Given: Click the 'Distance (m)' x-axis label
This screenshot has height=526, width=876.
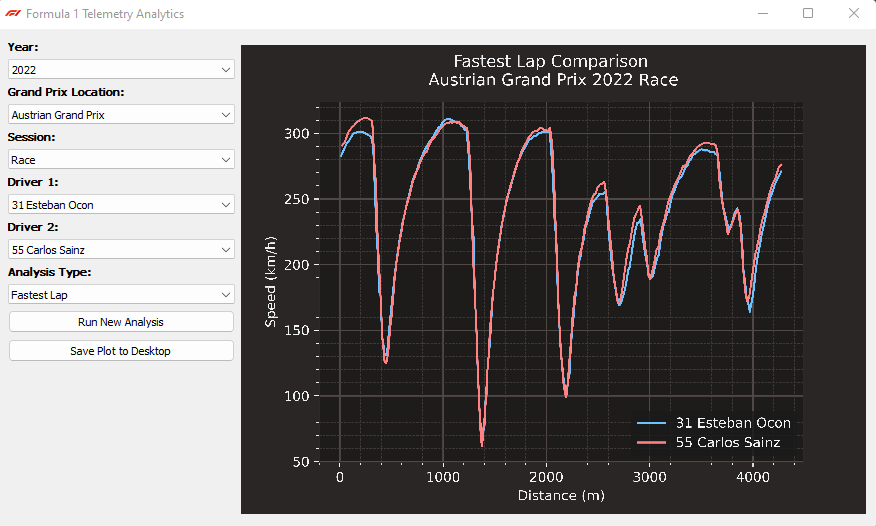Looking at the screenshot, I should [x=561, y=495].
